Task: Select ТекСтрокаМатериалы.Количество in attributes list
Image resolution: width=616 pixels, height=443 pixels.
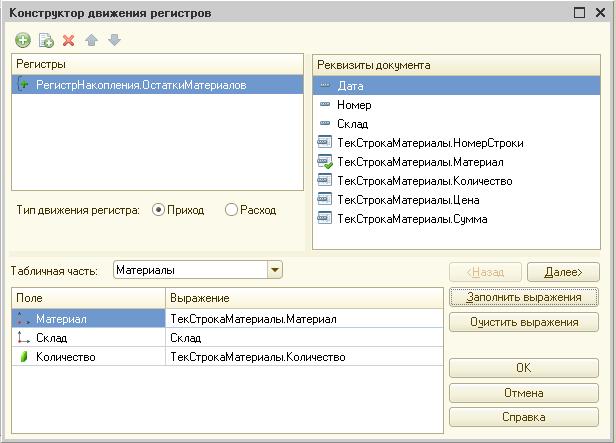Action: click(x=456, y=180)
